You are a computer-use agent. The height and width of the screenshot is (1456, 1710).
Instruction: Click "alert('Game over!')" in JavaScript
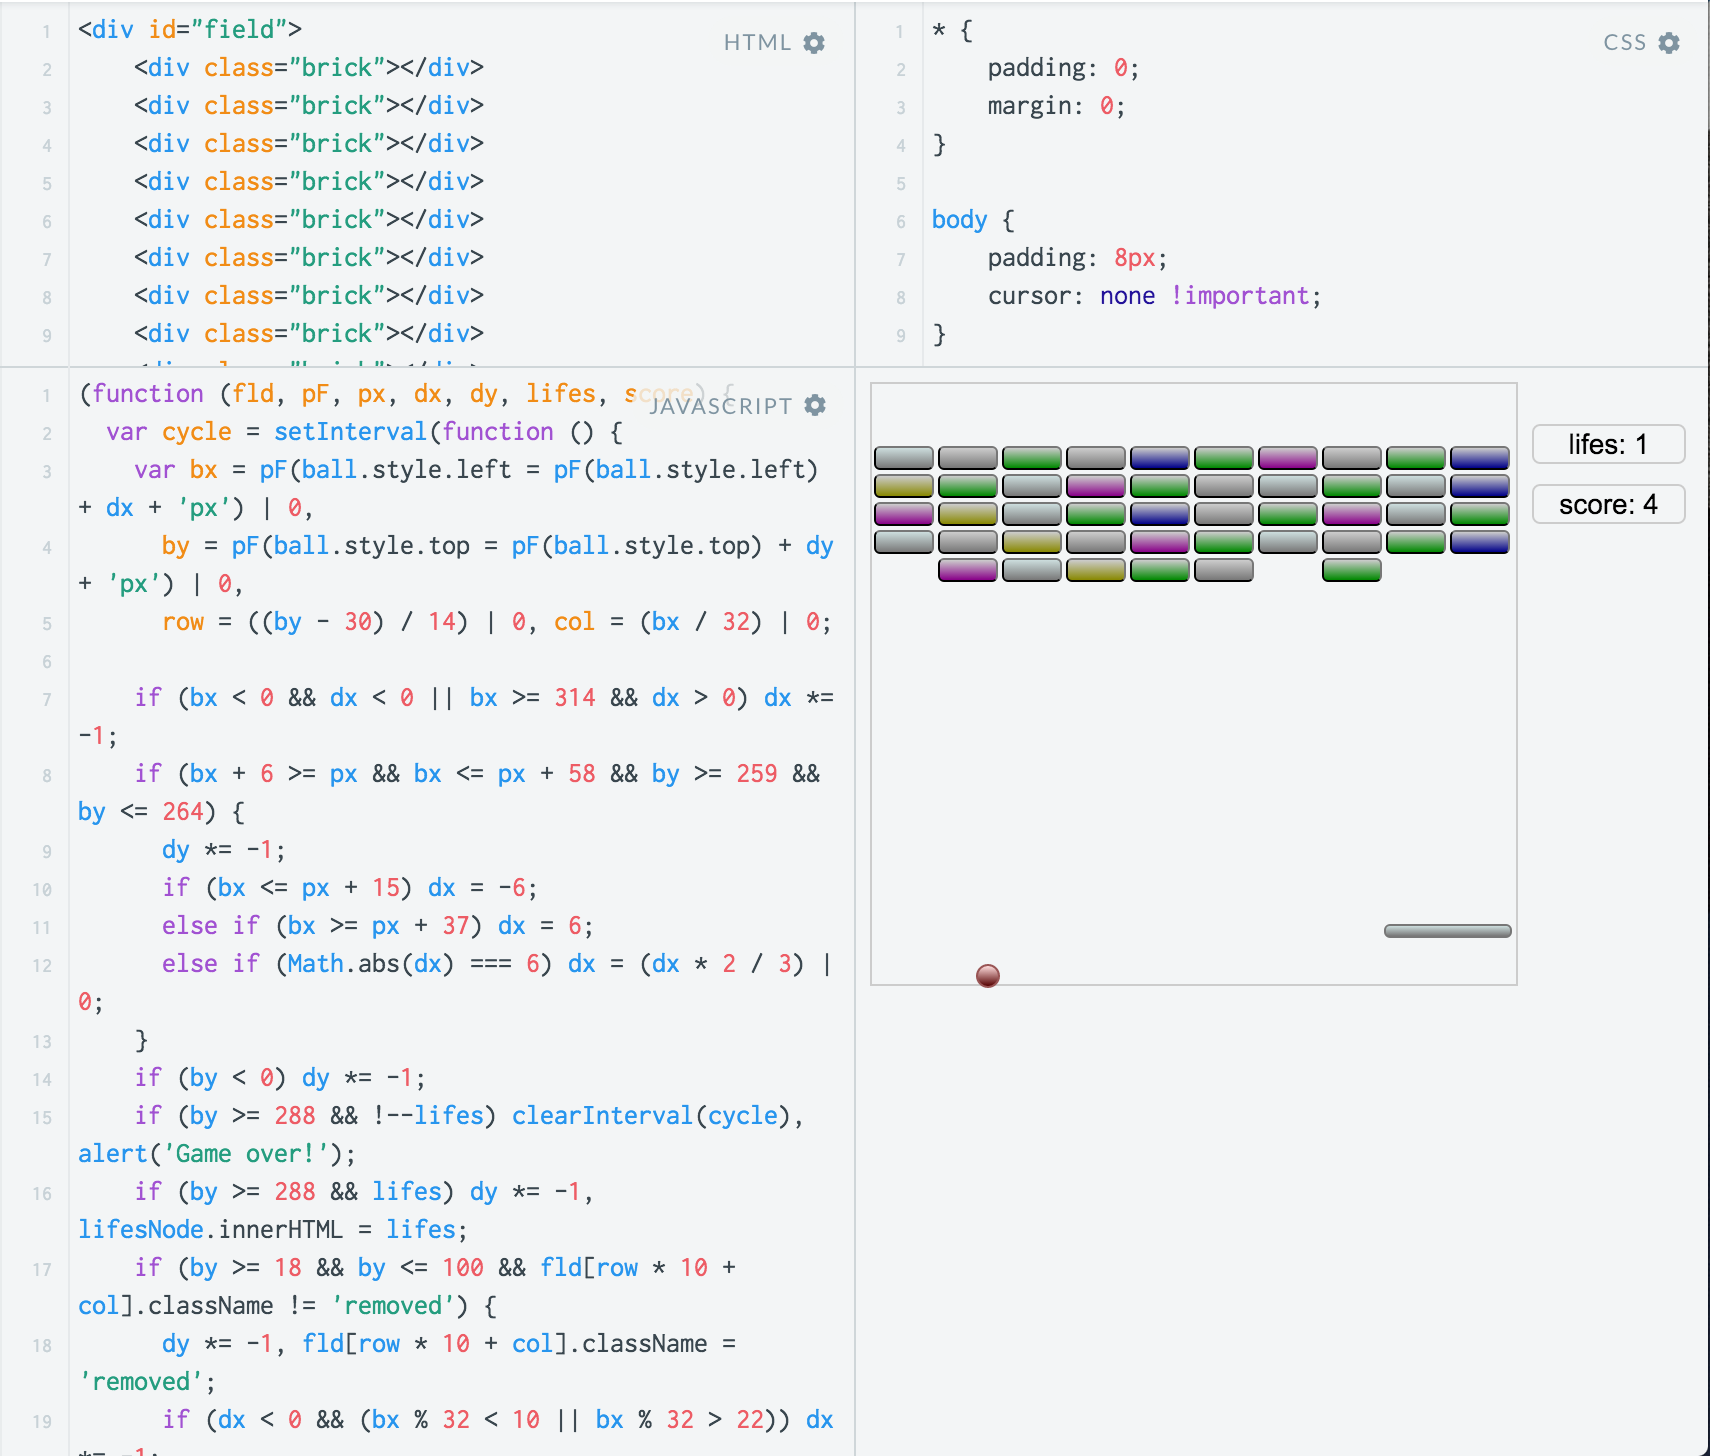(x=210, y=1154)
